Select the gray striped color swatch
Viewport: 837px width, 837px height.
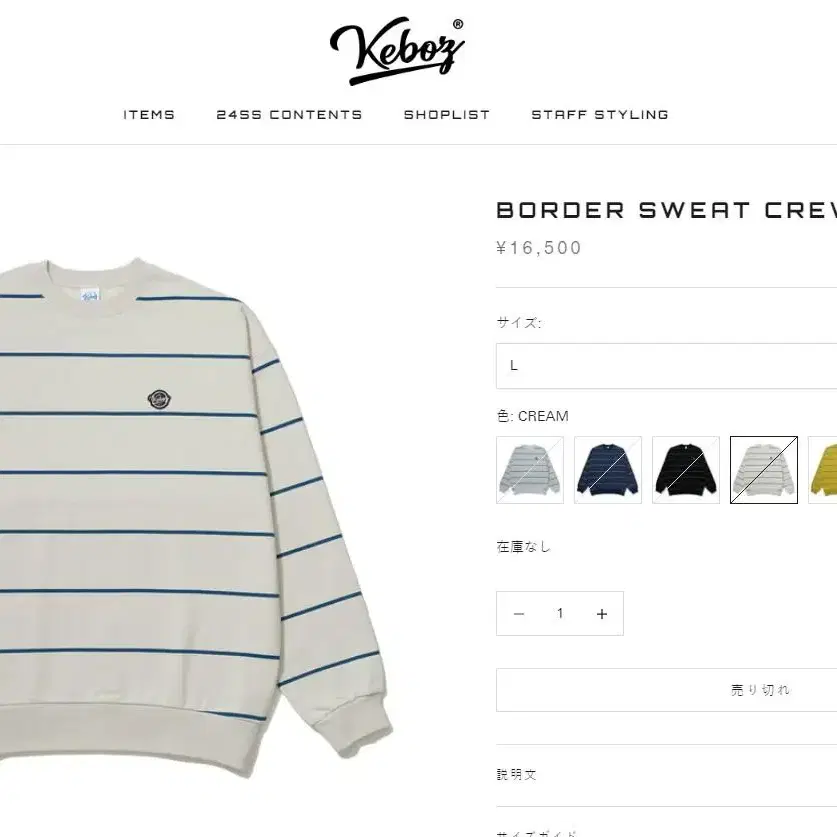coord(530,470)
